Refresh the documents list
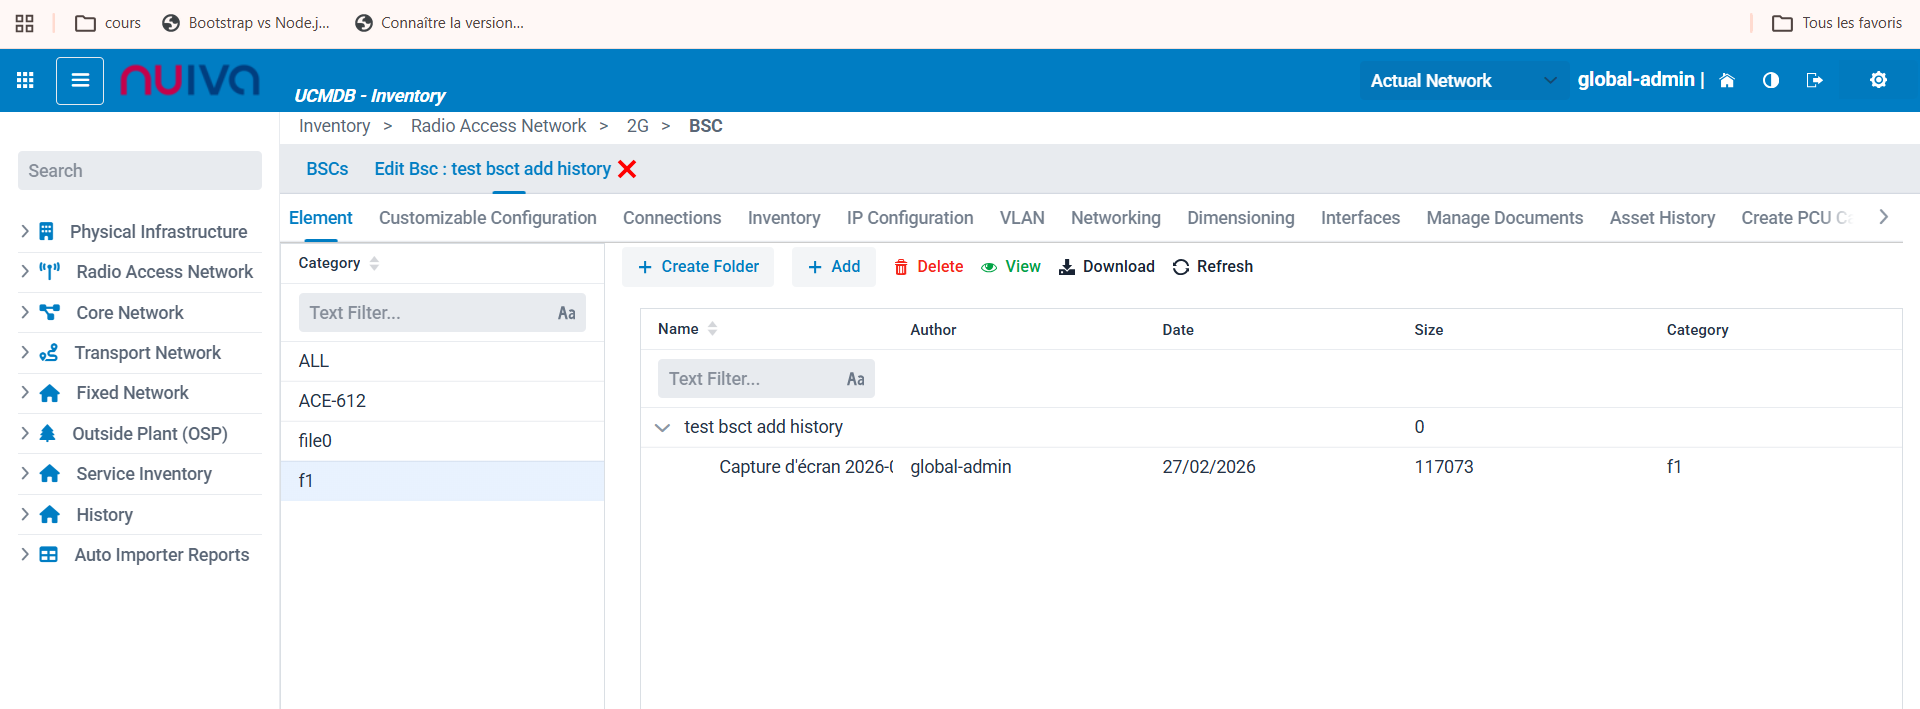The image size is (1920, 709). pos(1212,267)
